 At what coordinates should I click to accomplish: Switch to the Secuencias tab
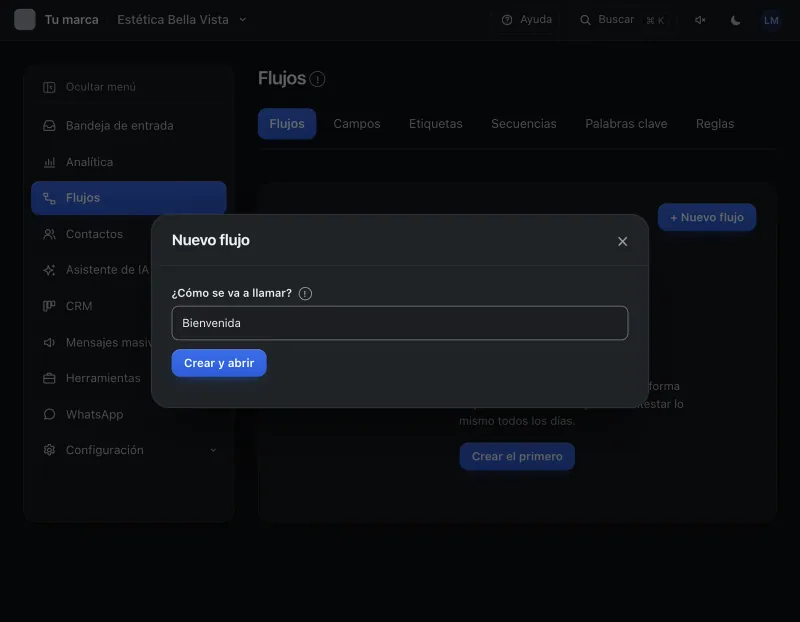(x=523, y=124)
